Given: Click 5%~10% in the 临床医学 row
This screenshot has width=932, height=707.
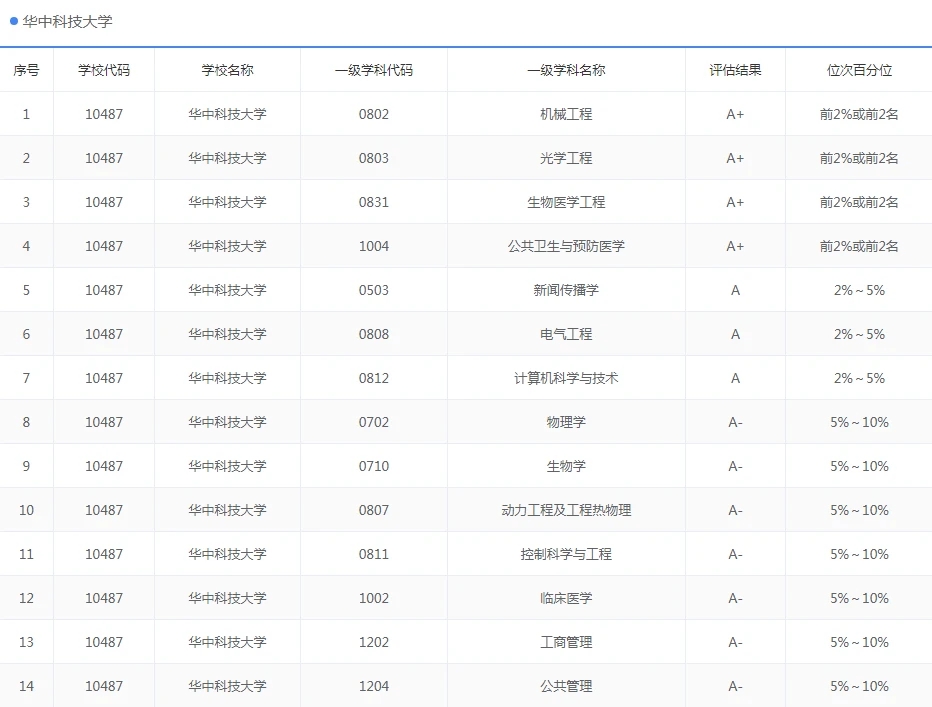Looking at the screenshot, I should pyautogui.click(x=859, y=598).
